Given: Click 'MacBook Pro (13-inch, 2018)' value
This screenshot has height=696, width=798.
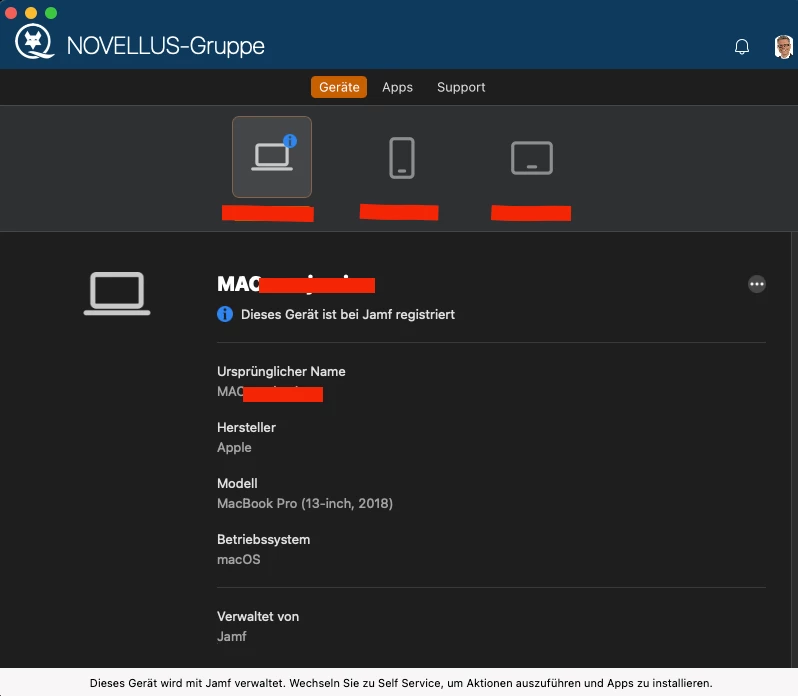Looking at the screenshot, I should pos(305,503).
